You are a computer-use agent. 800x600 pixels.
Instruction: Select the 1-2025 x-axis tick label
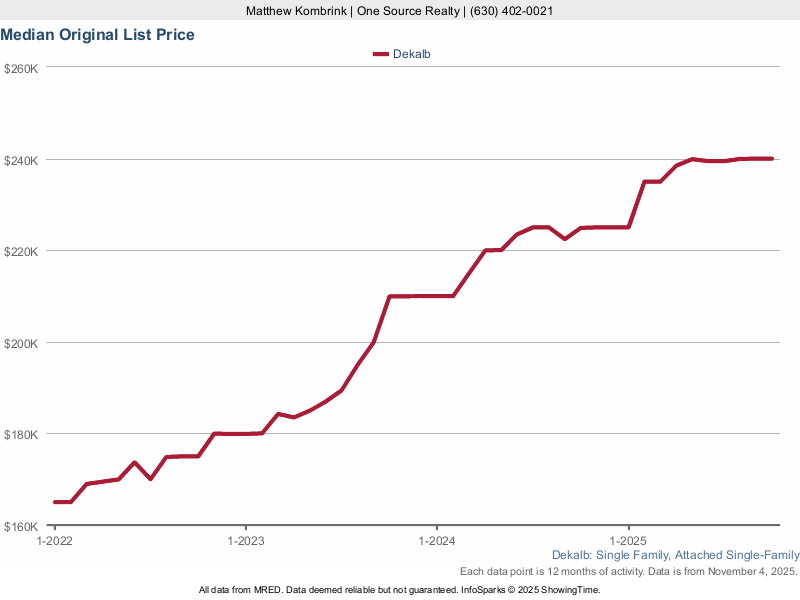(628, 541)
